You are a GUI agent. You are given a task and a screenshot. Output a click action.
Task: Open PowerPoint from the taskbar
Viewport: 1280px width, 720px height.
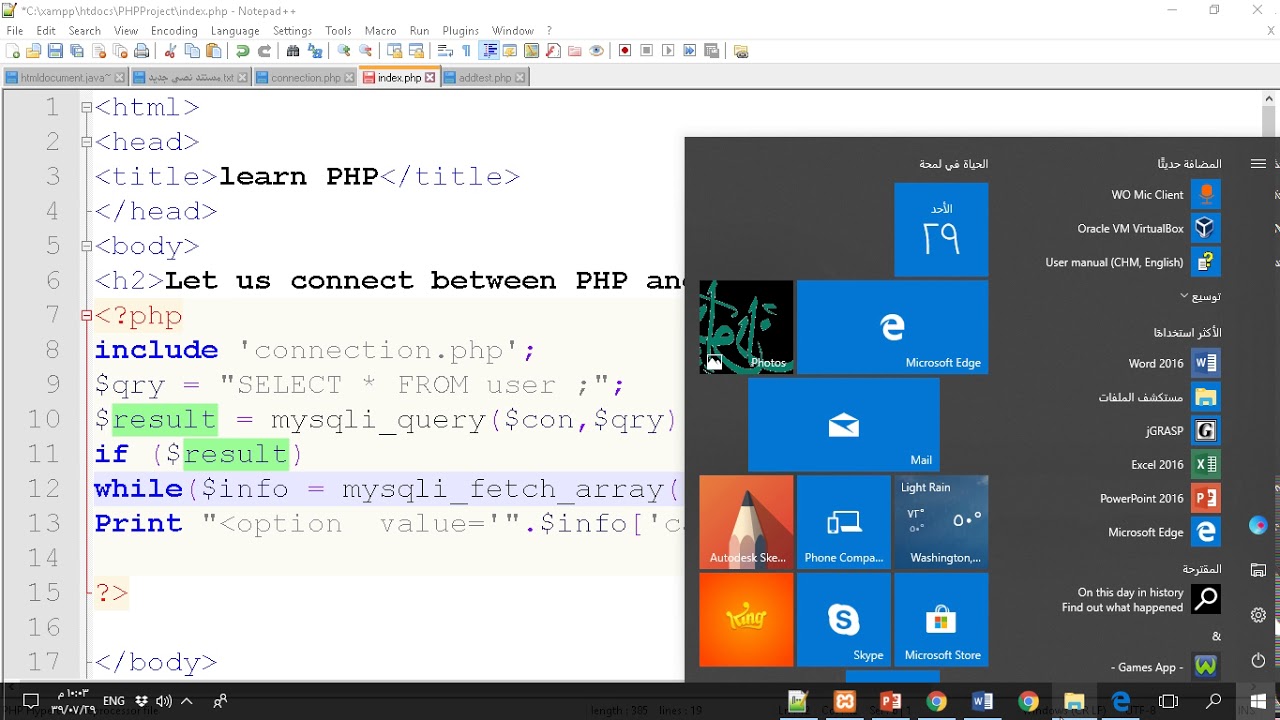(x=890, y=702)
